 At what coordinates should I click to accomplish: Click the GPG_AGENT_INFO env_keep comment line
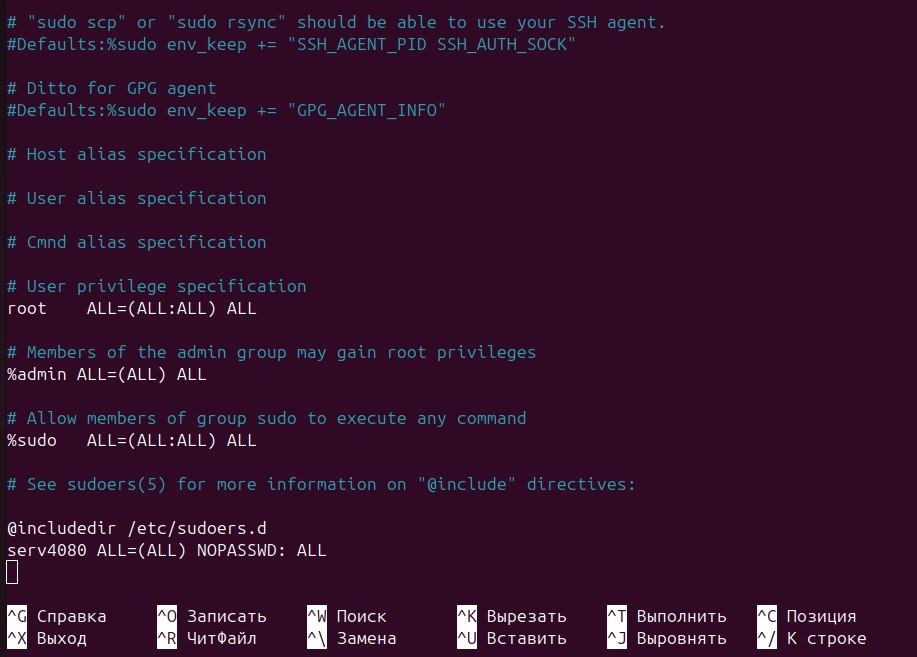[226, 111]
